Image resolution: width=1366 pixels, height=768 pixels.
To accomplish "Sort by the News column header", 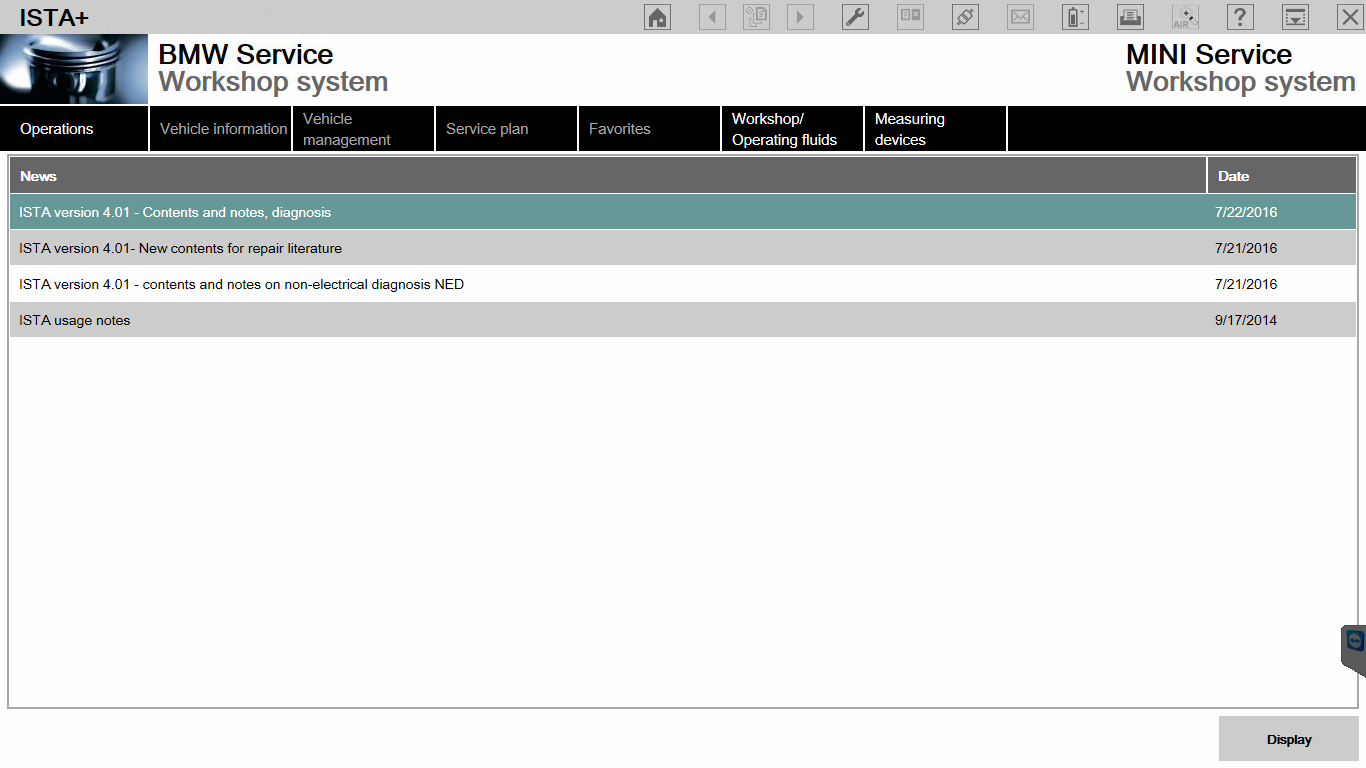I will point(608,176).
